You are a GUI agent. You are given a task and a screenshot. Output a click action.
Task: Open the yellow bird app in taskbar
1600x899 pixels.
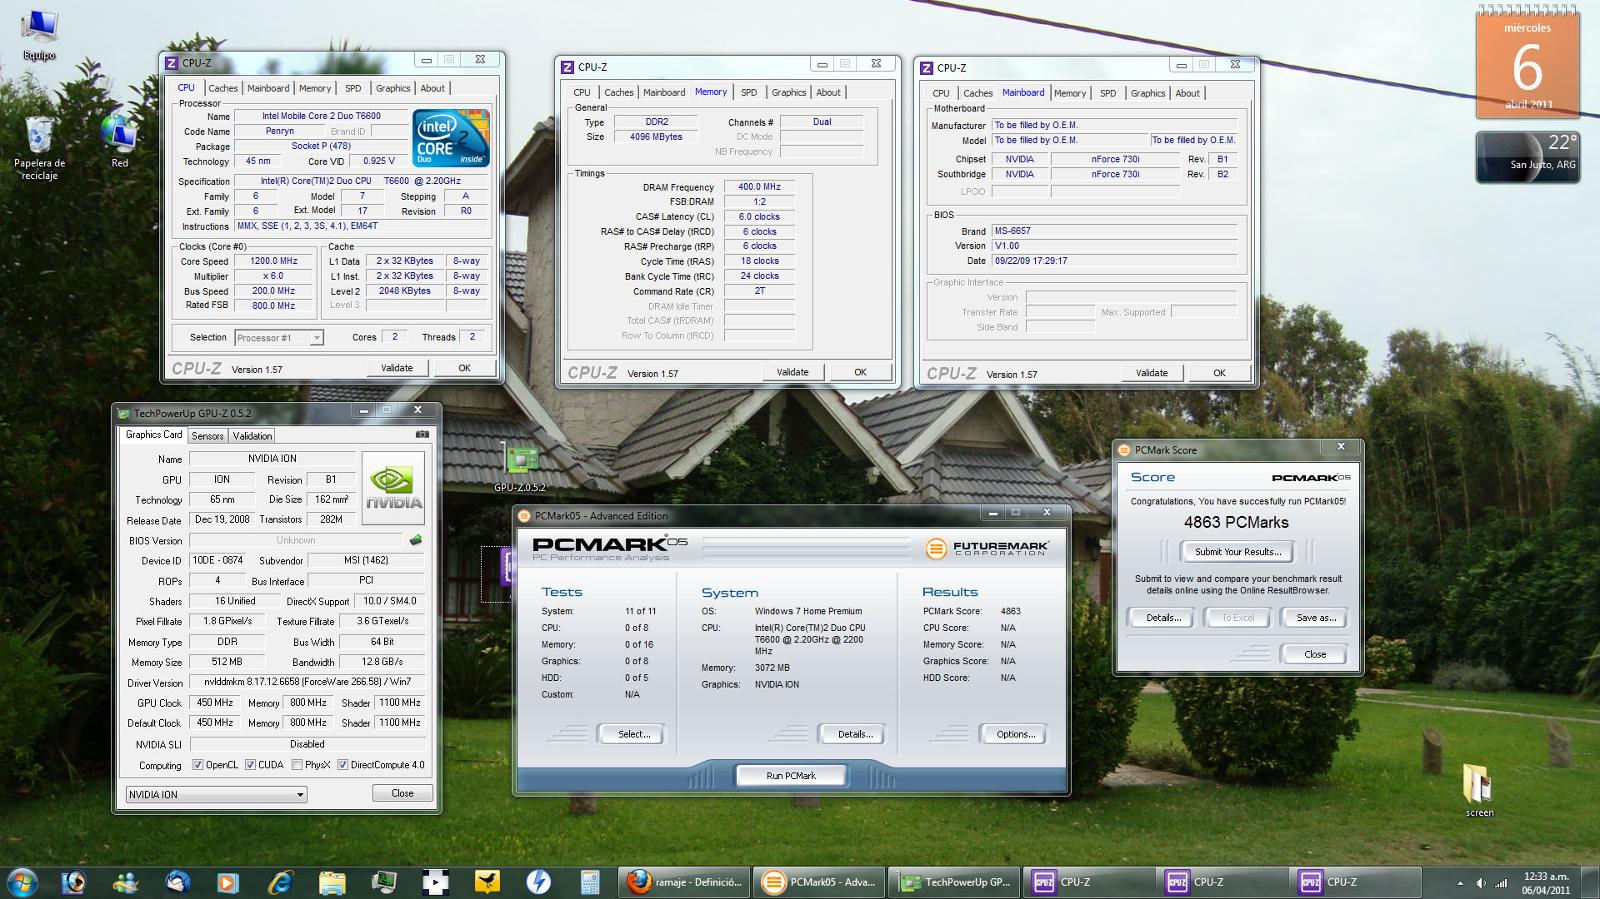coord(487,882)
